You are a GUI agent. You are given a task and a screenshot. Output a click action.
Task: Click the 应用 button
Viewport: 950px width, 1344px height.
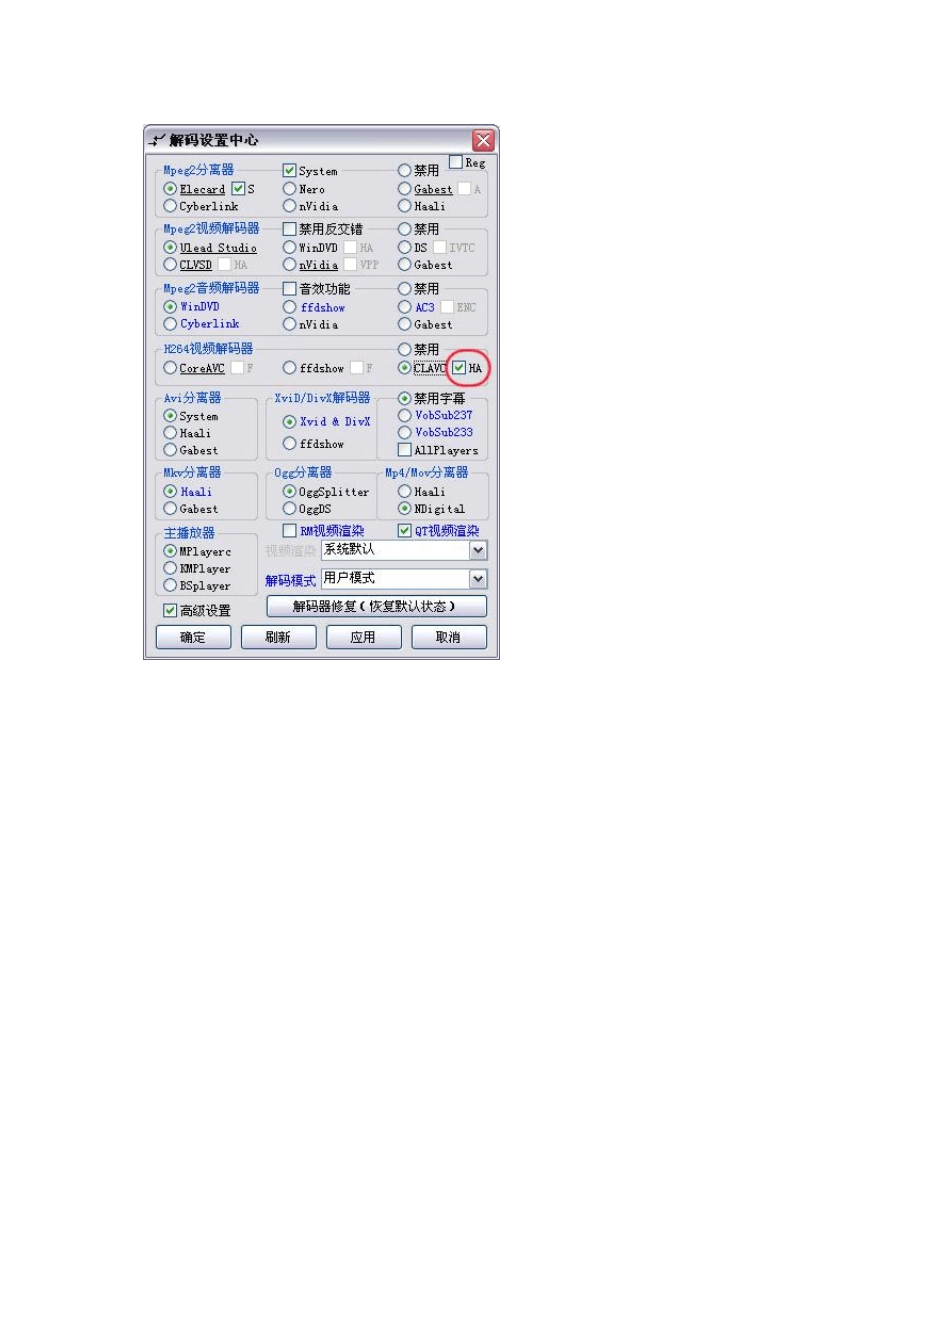point(363,637)
